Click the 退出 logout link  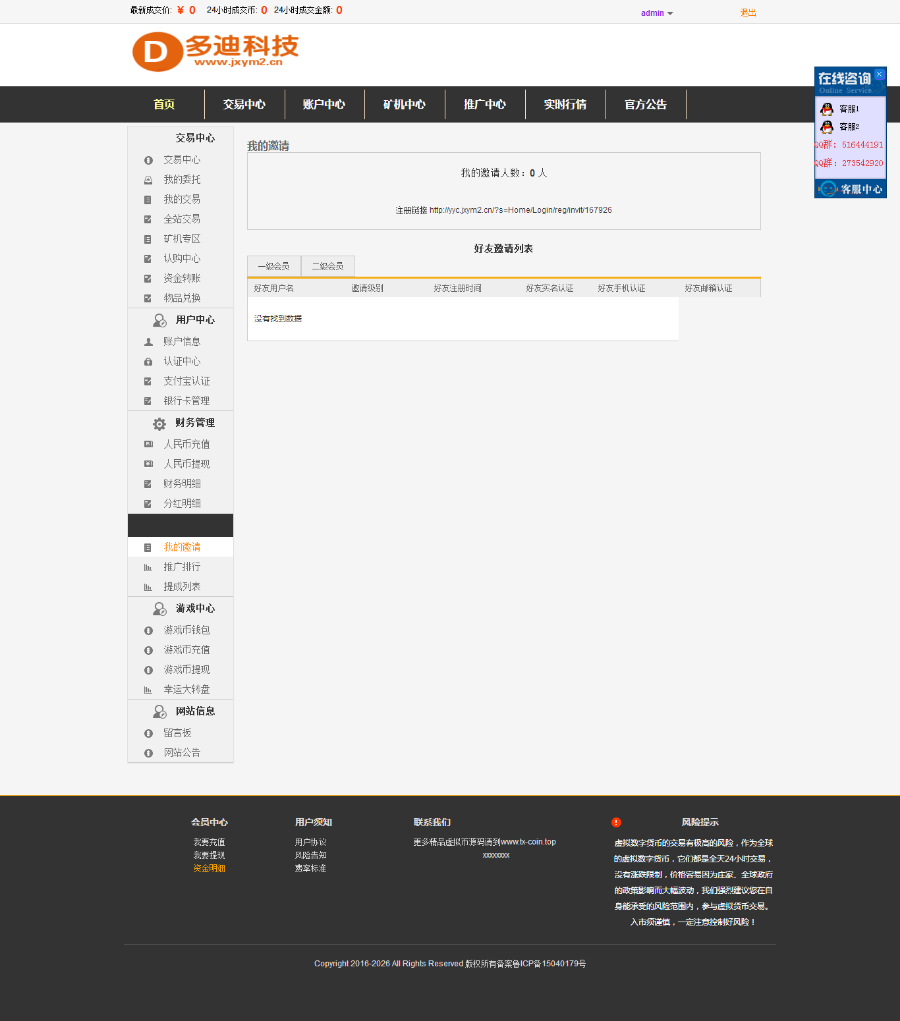(748, 12)
